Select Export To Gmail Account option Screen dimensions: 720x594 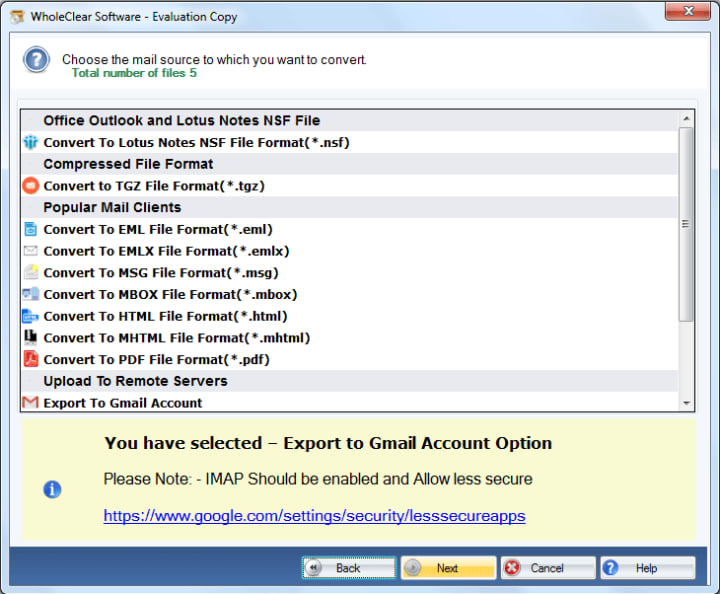pos(349,403)
